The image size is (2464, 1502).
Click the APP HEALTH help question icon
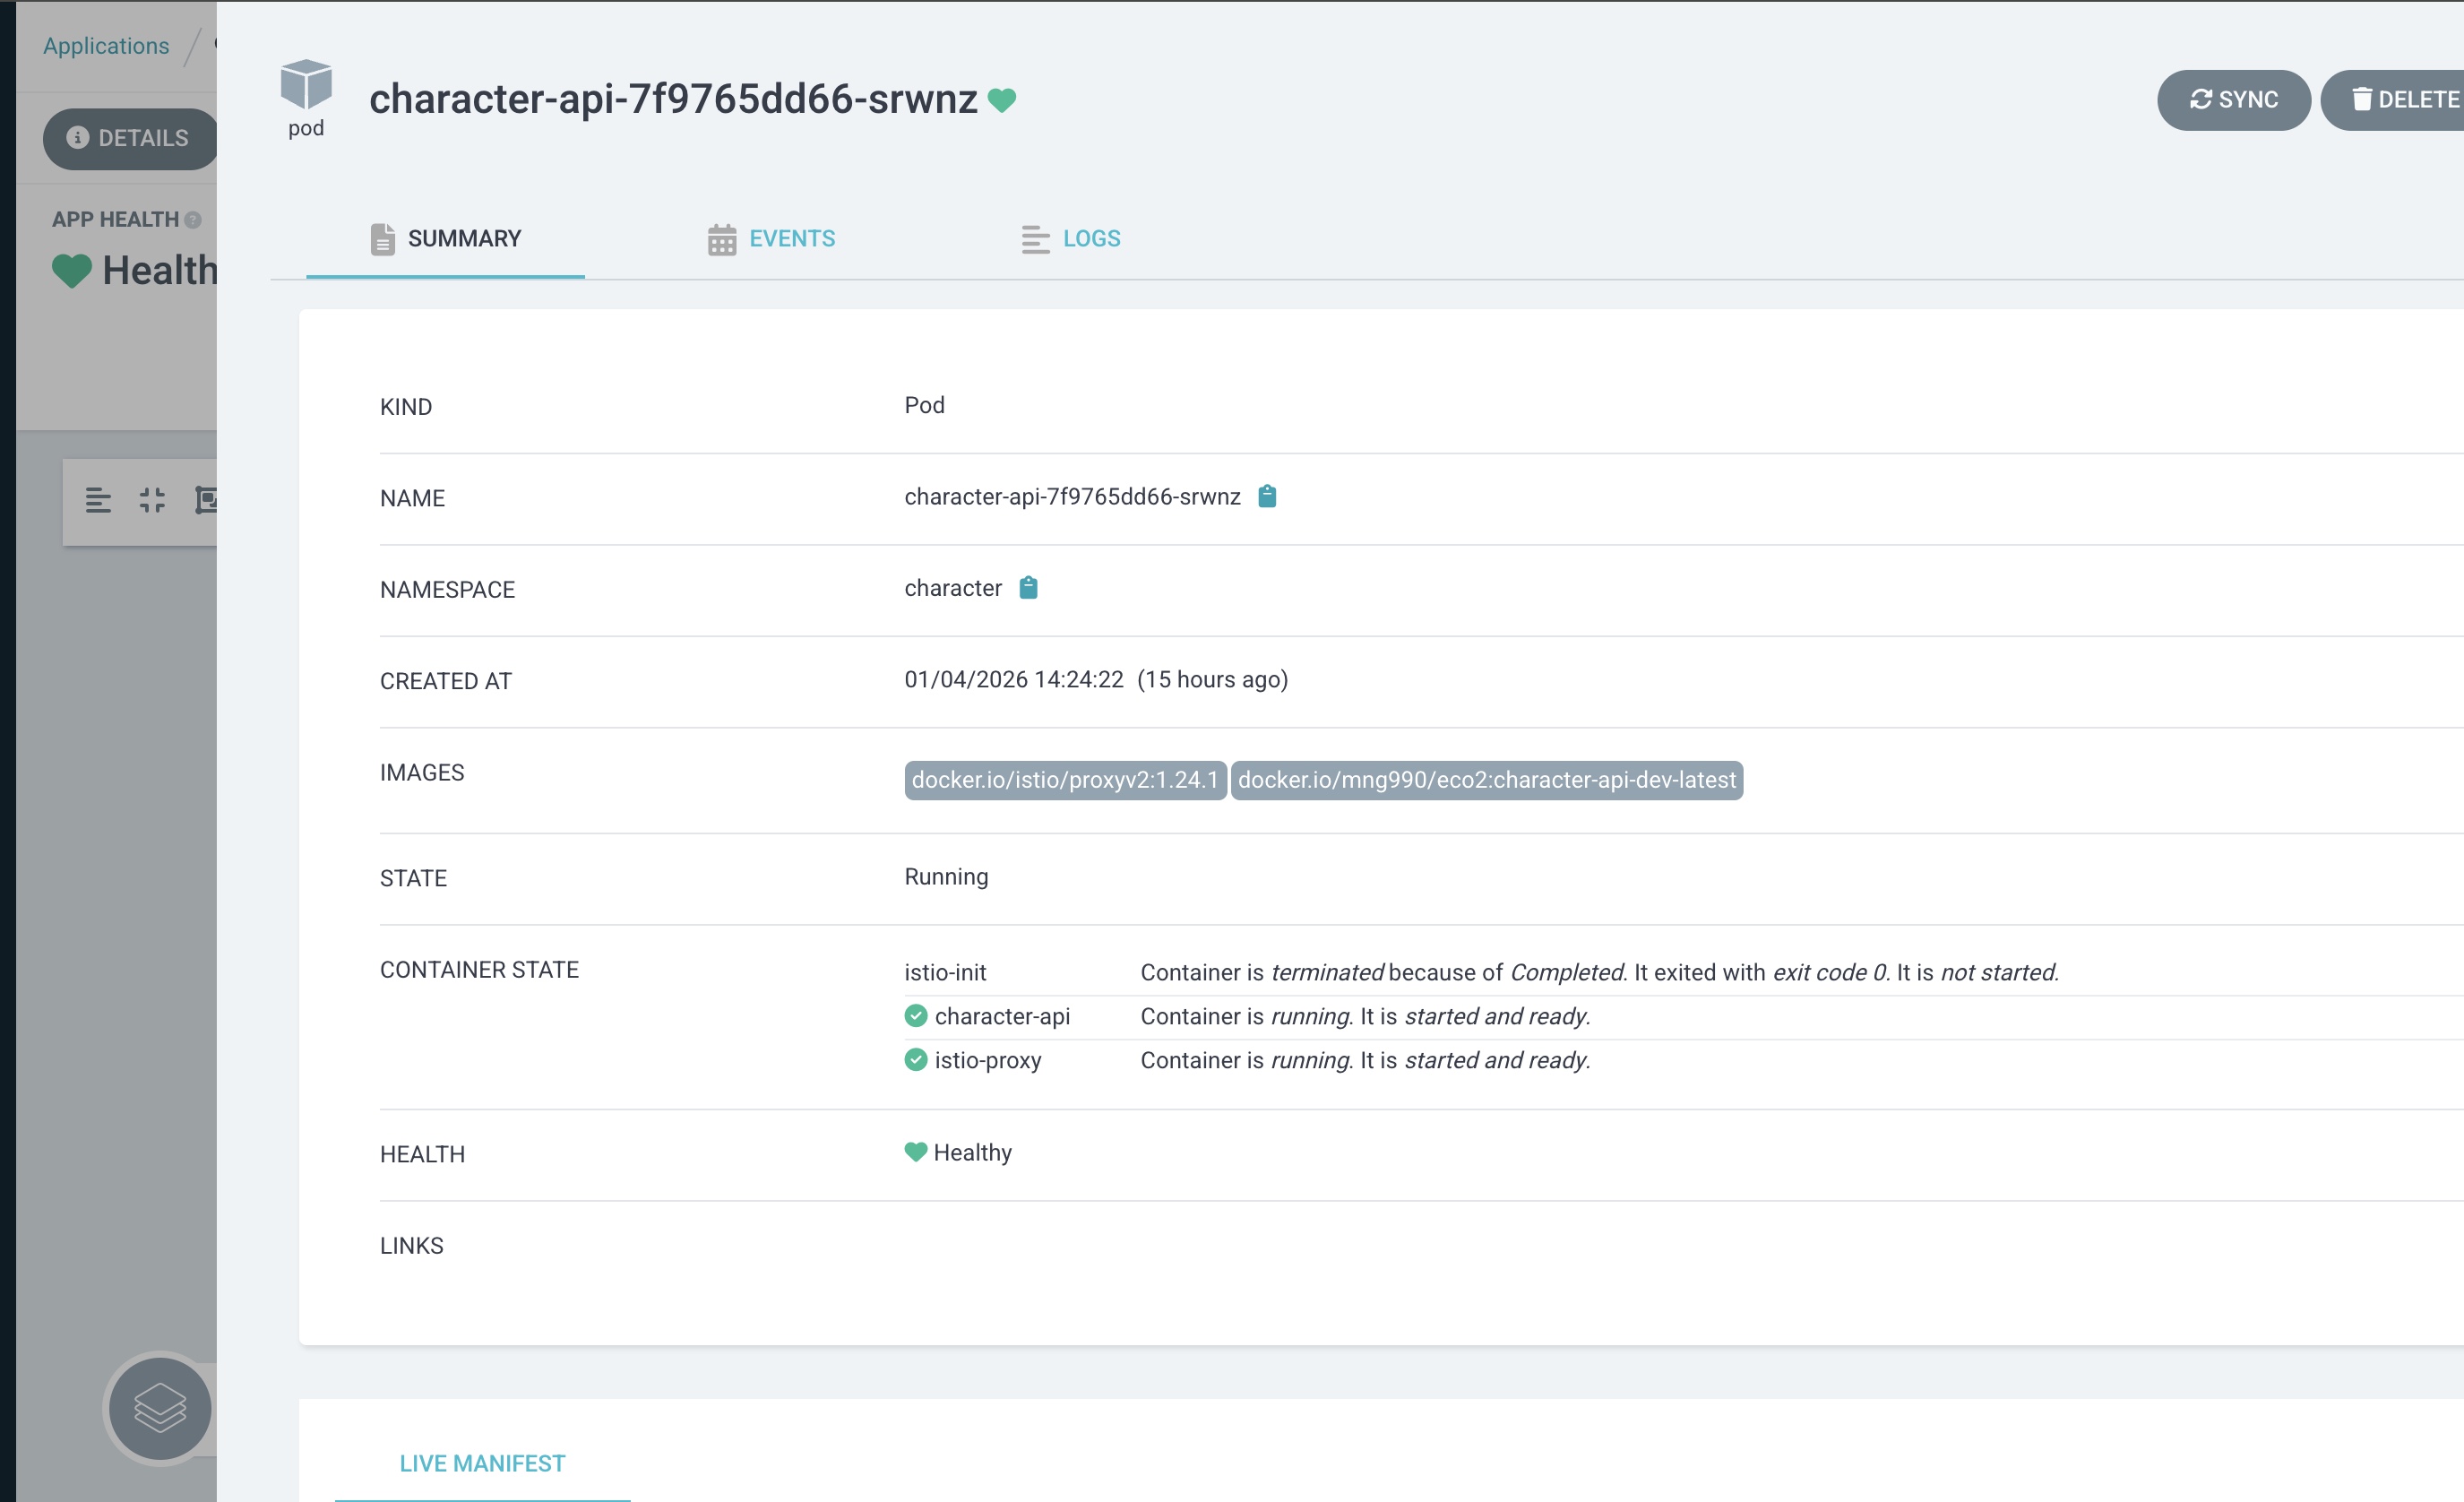pos(193,220)
